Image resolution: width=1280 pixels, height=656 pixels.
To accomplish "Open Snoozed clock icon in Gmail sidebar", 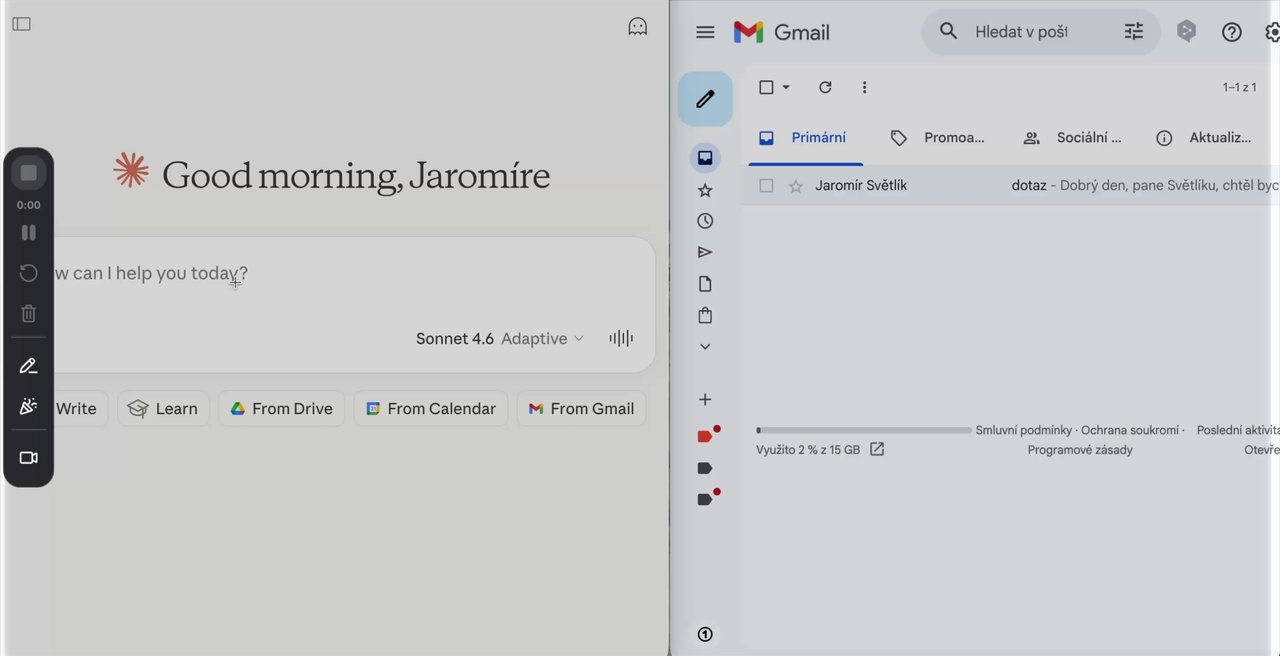I will (x=705, y=221).
